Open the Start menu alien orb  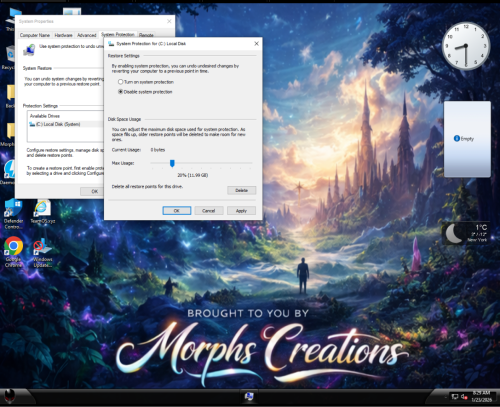(10, 396)
